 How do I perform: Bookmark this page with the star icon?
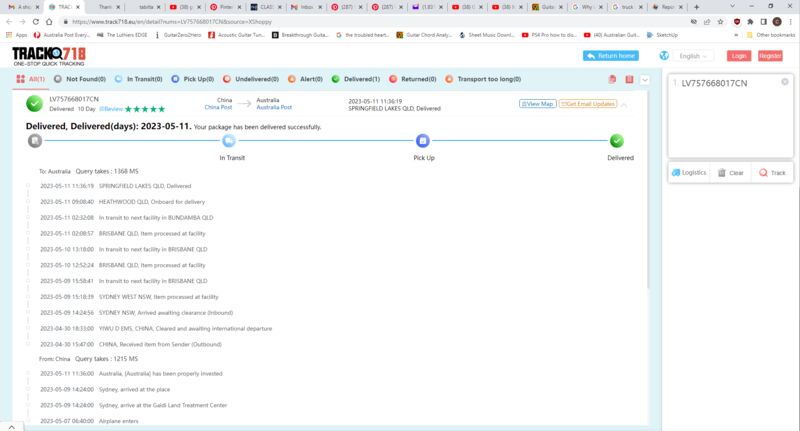coord(720,22)
